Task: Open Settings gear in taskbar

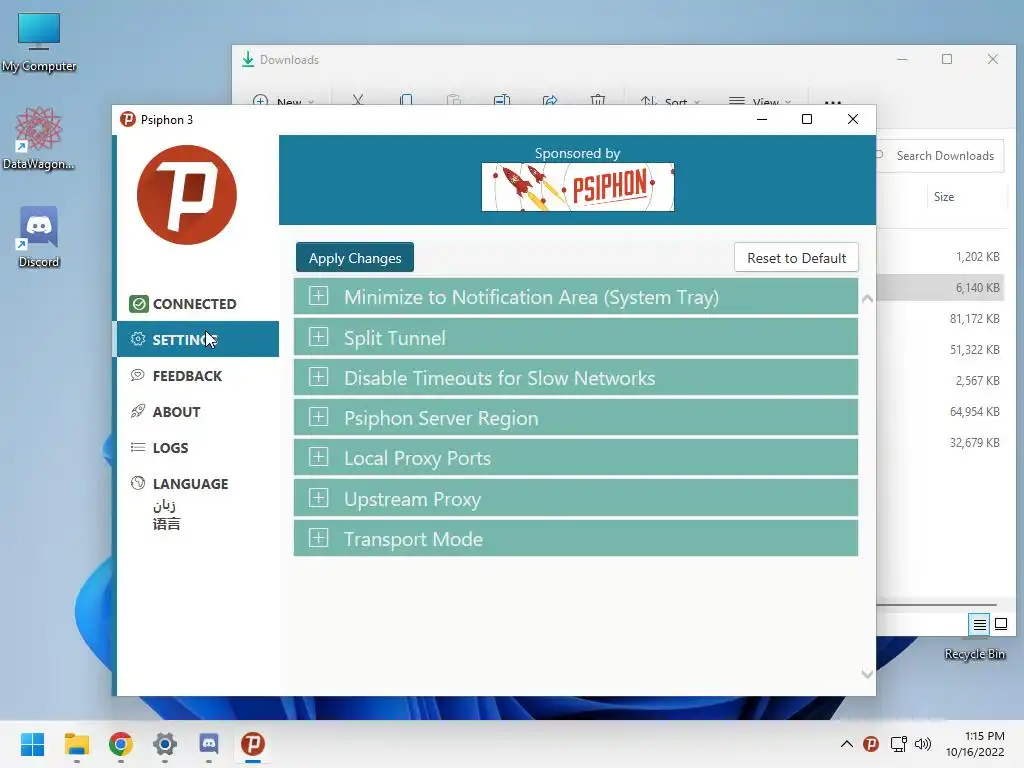Action: point(165,744)
